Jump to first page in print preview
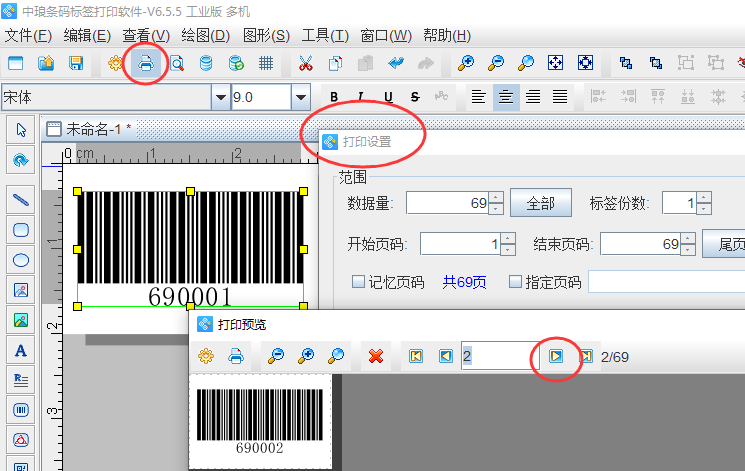Screen dimensions: 745x471 tap(416, 356)
